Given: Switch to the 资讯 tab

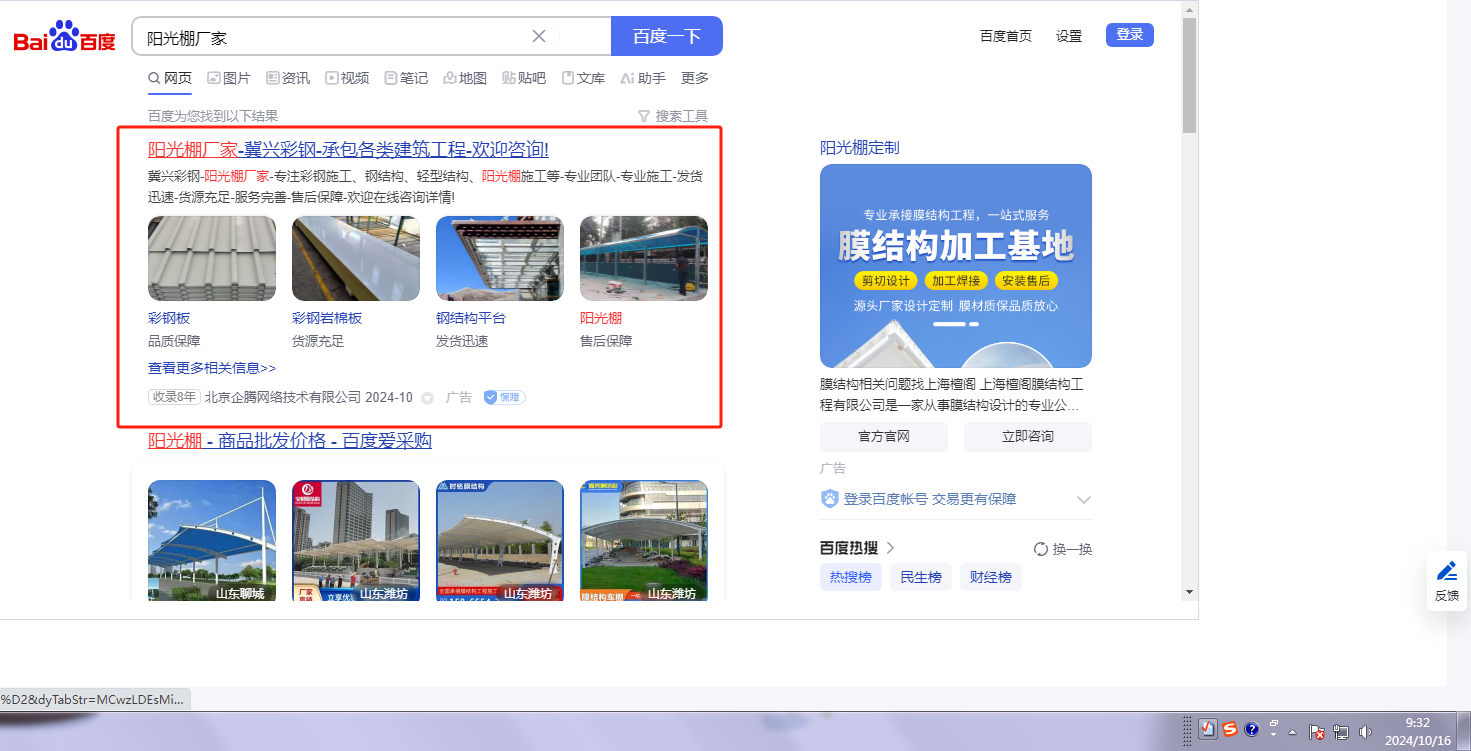Looking at the screenshot, I should click(288, 78).
